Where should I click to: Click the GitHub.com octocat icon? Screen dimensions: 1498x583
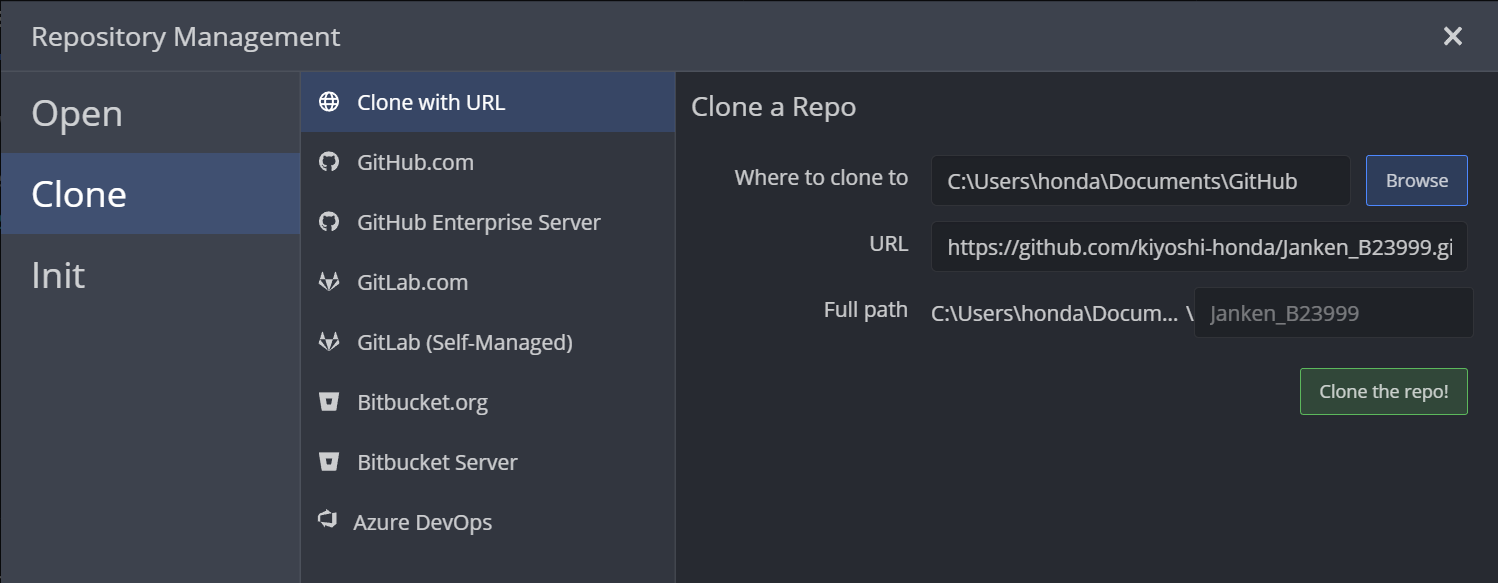coord(328,162)
